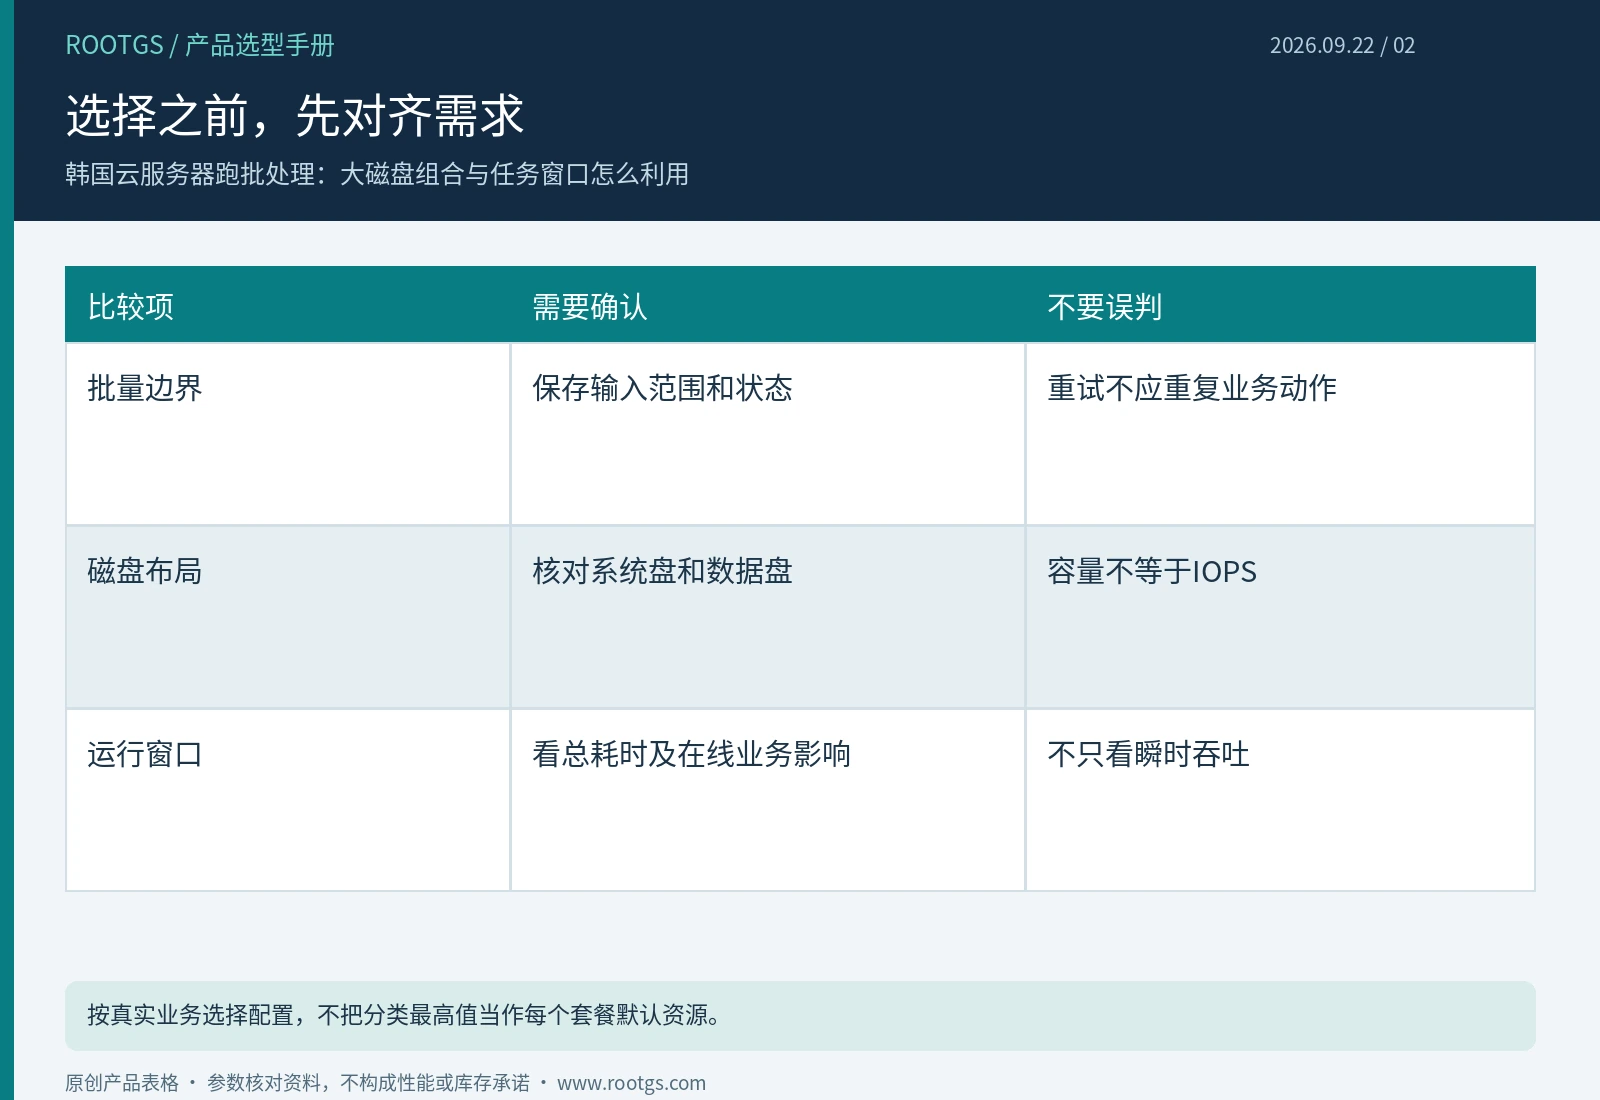Select the cell 磁盘布局
This screenshot has width=1600, height=1100.
pyautogui.click(x=288, y=617)
